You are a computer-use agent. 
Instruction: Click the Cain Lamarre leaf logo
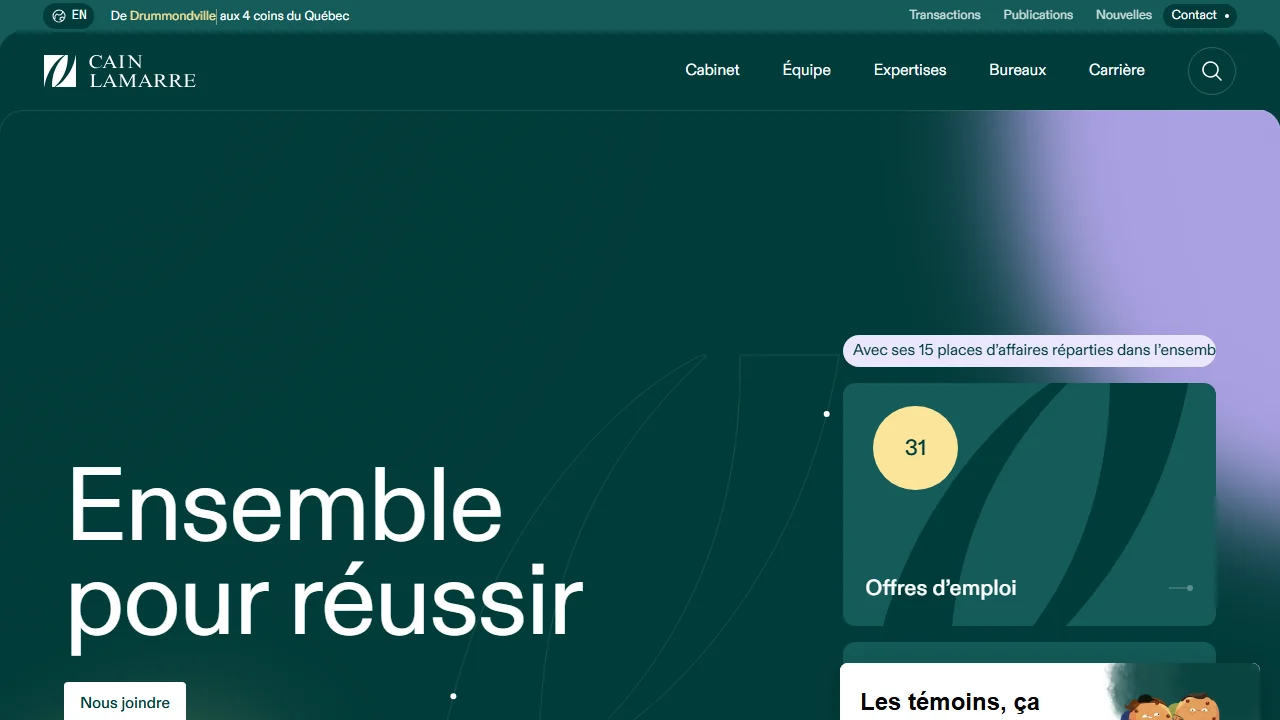60,71
